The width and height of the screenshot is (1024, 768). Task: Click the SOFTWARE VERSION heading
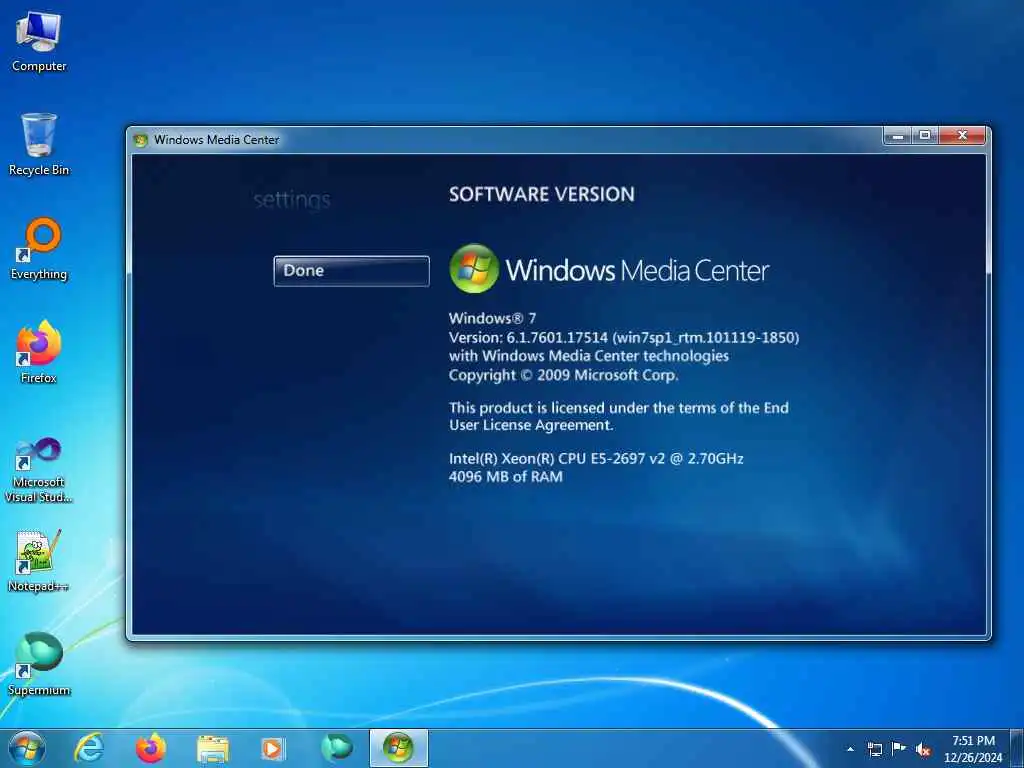(x=541, y=195)
